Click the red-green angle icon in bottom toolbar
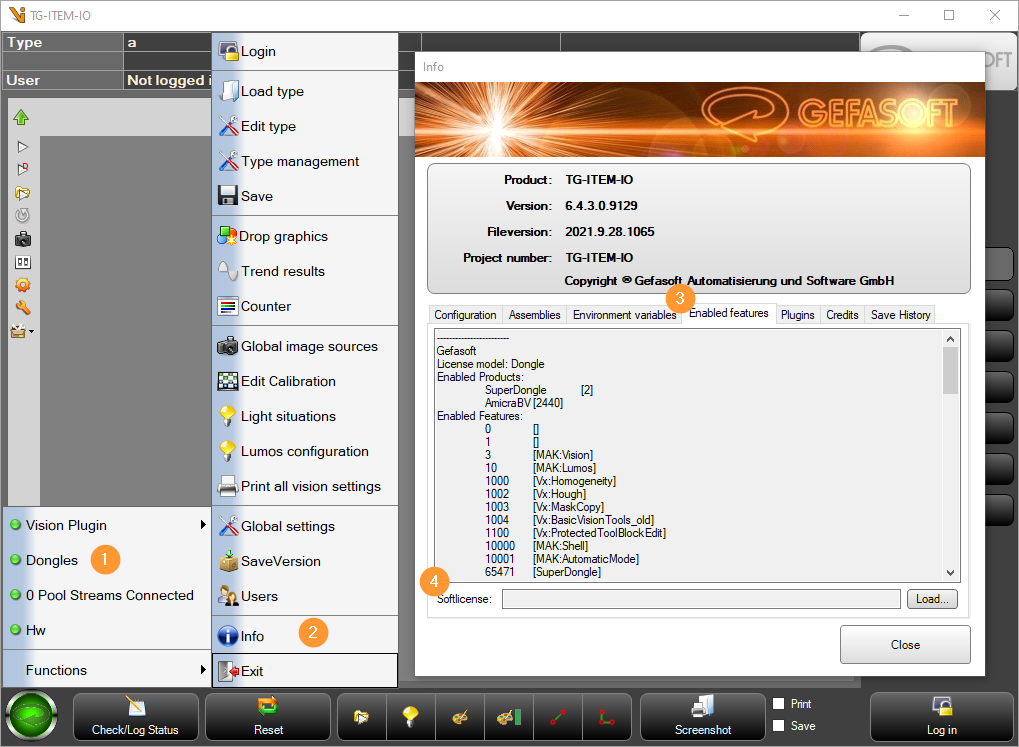Screen dimensions: 1019x747 coord(606,716)
